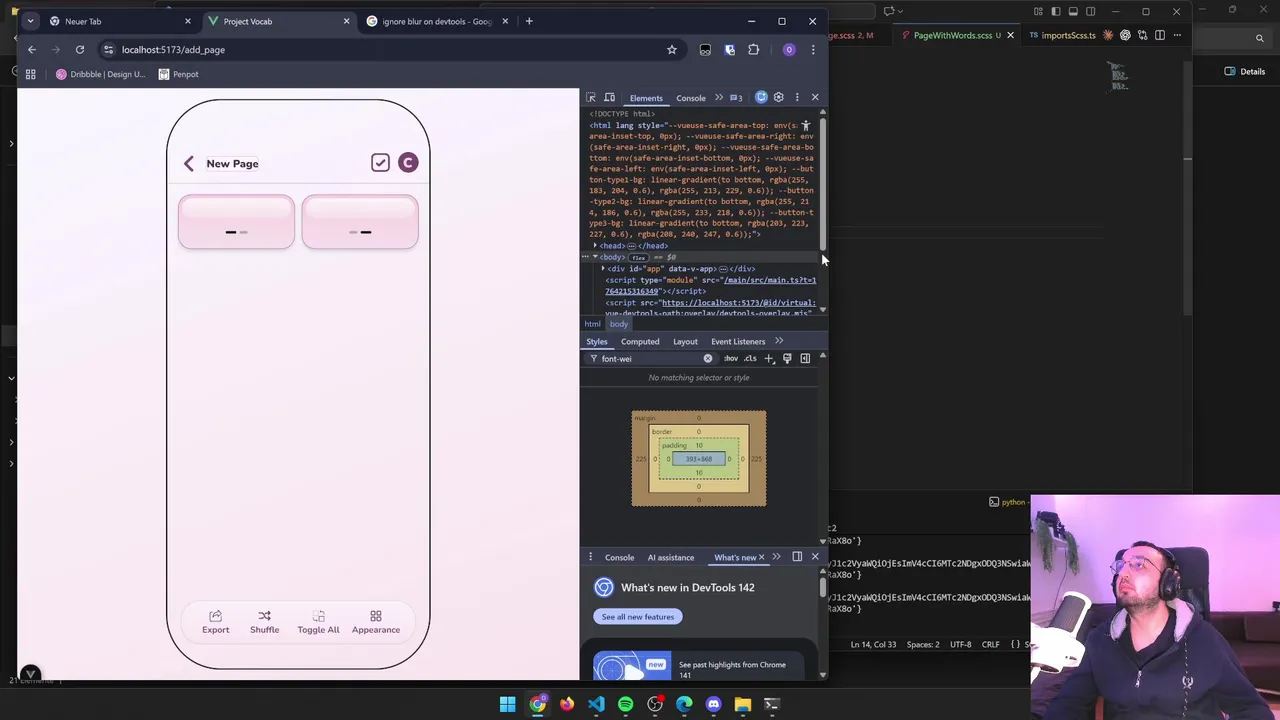
Task: Close the What's new tab
Action: pos(761,557)
